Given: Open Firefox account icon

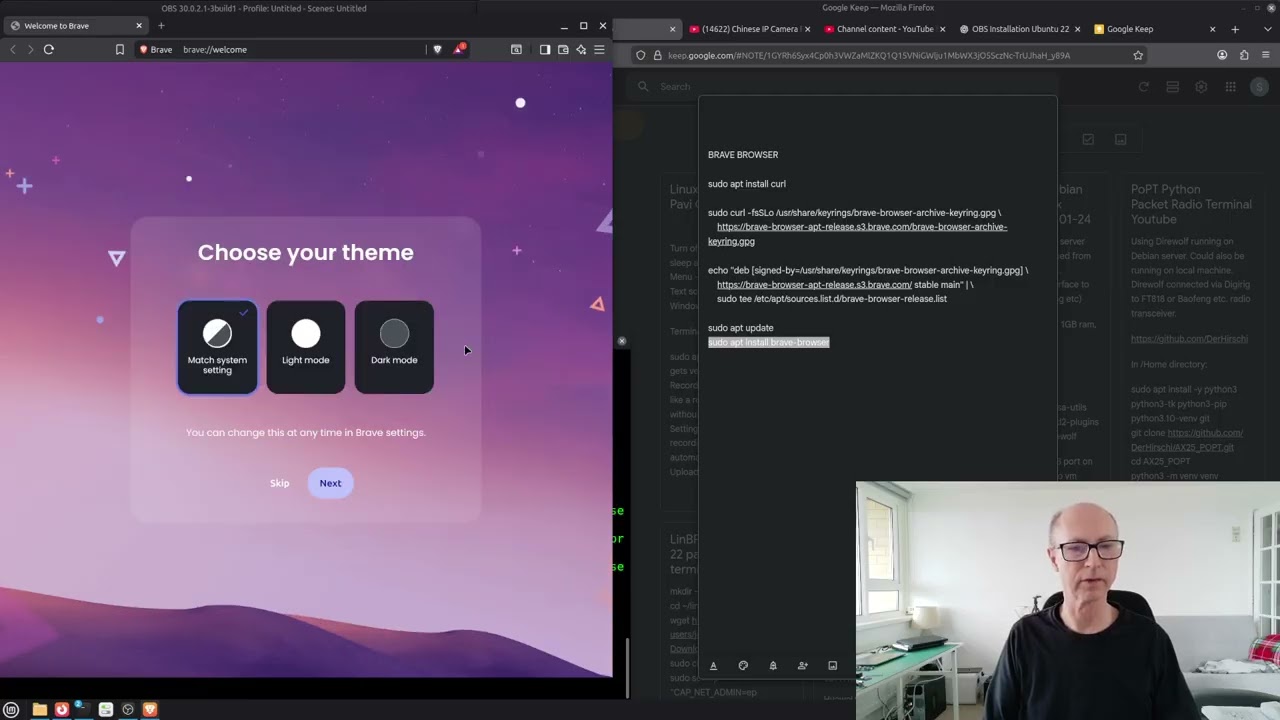Looking at the screenshot, I should pos(1222,55).
